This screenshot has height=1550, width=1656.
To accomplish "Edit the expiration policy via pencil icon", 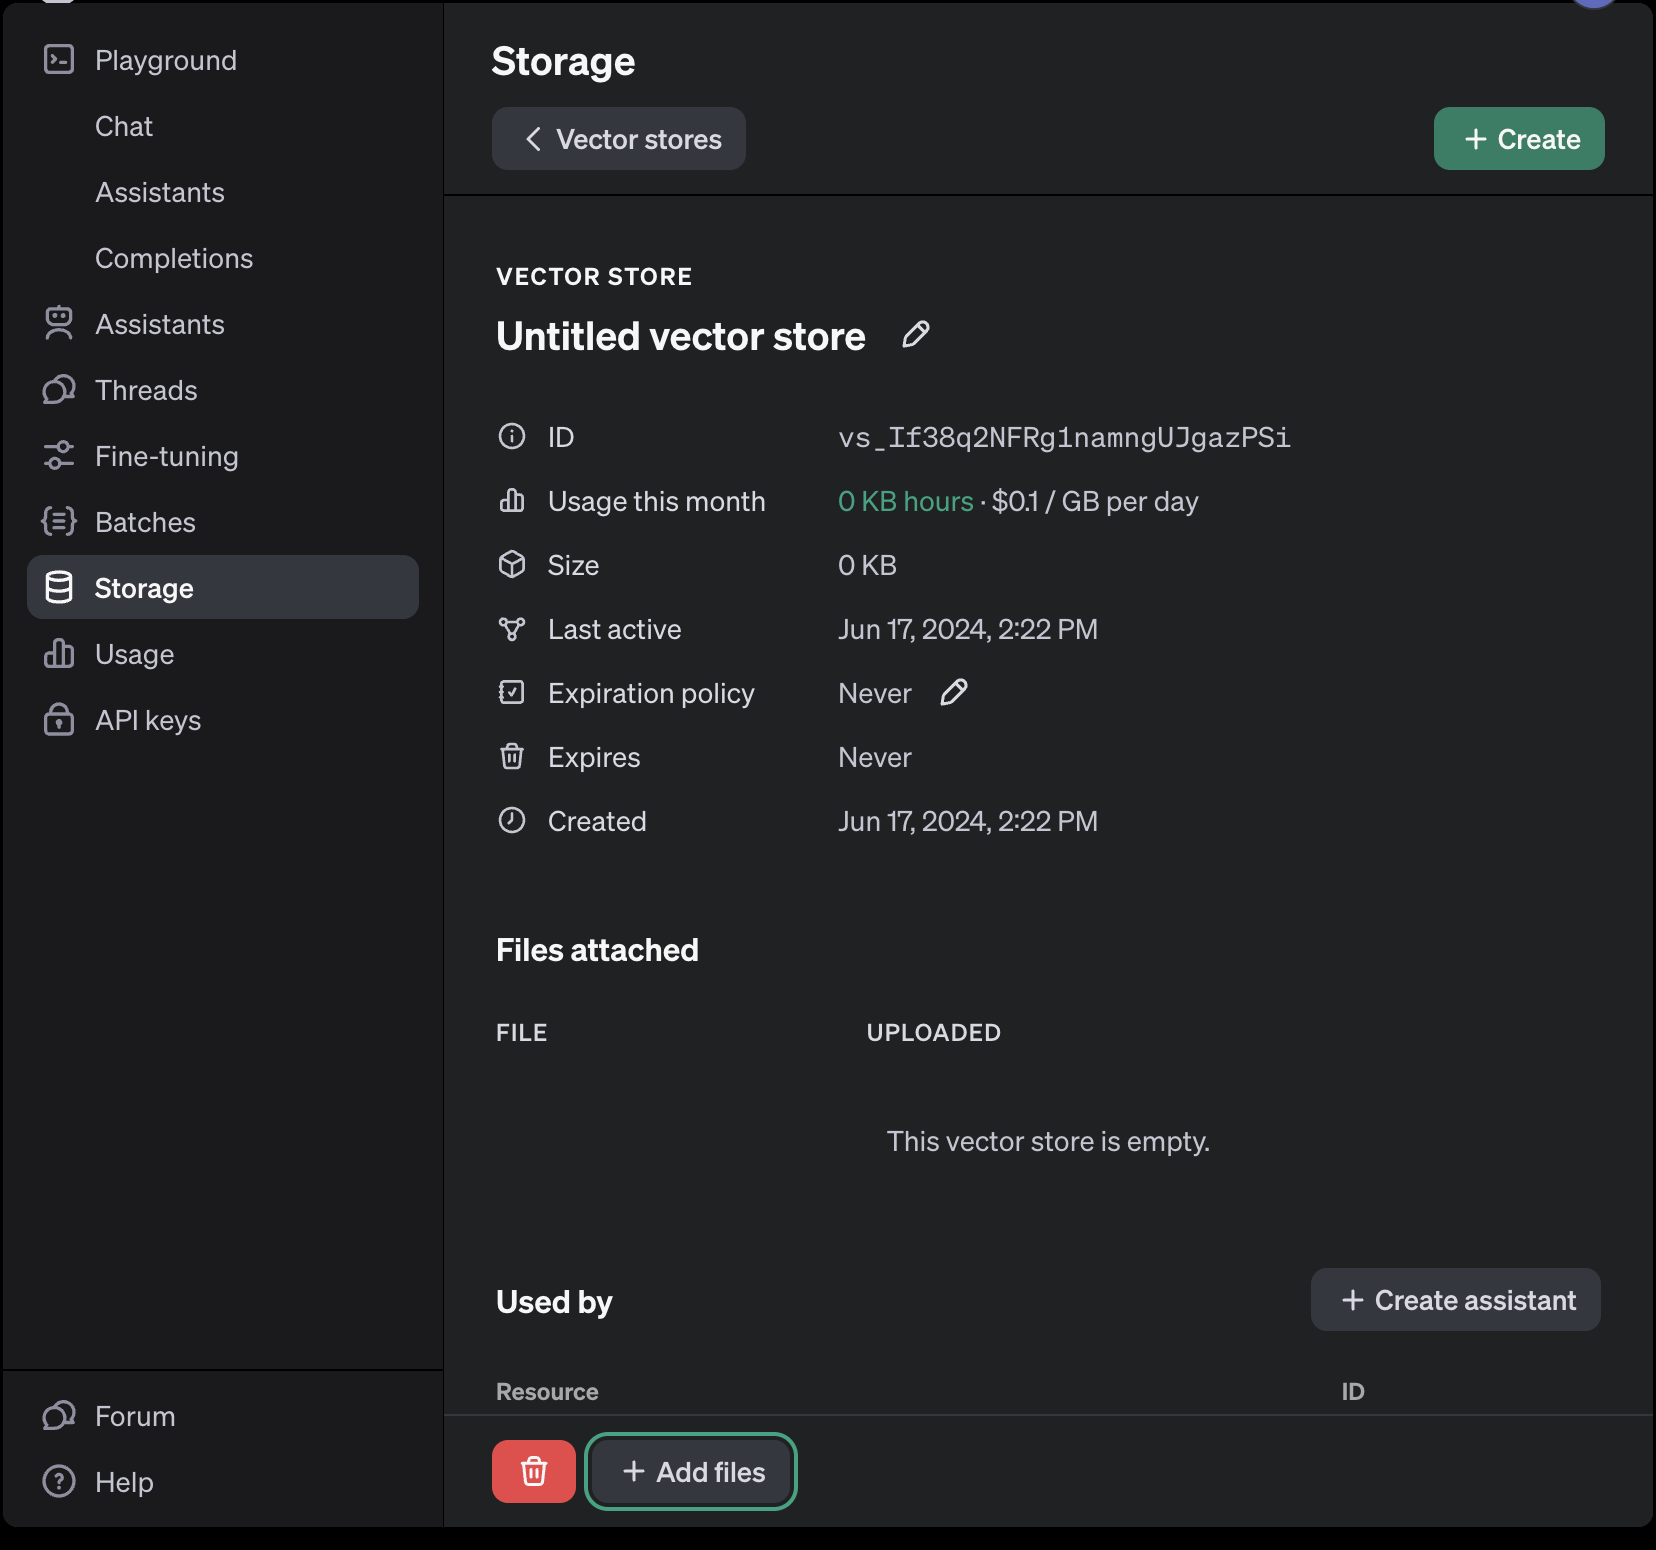I will tap(953, 692).
